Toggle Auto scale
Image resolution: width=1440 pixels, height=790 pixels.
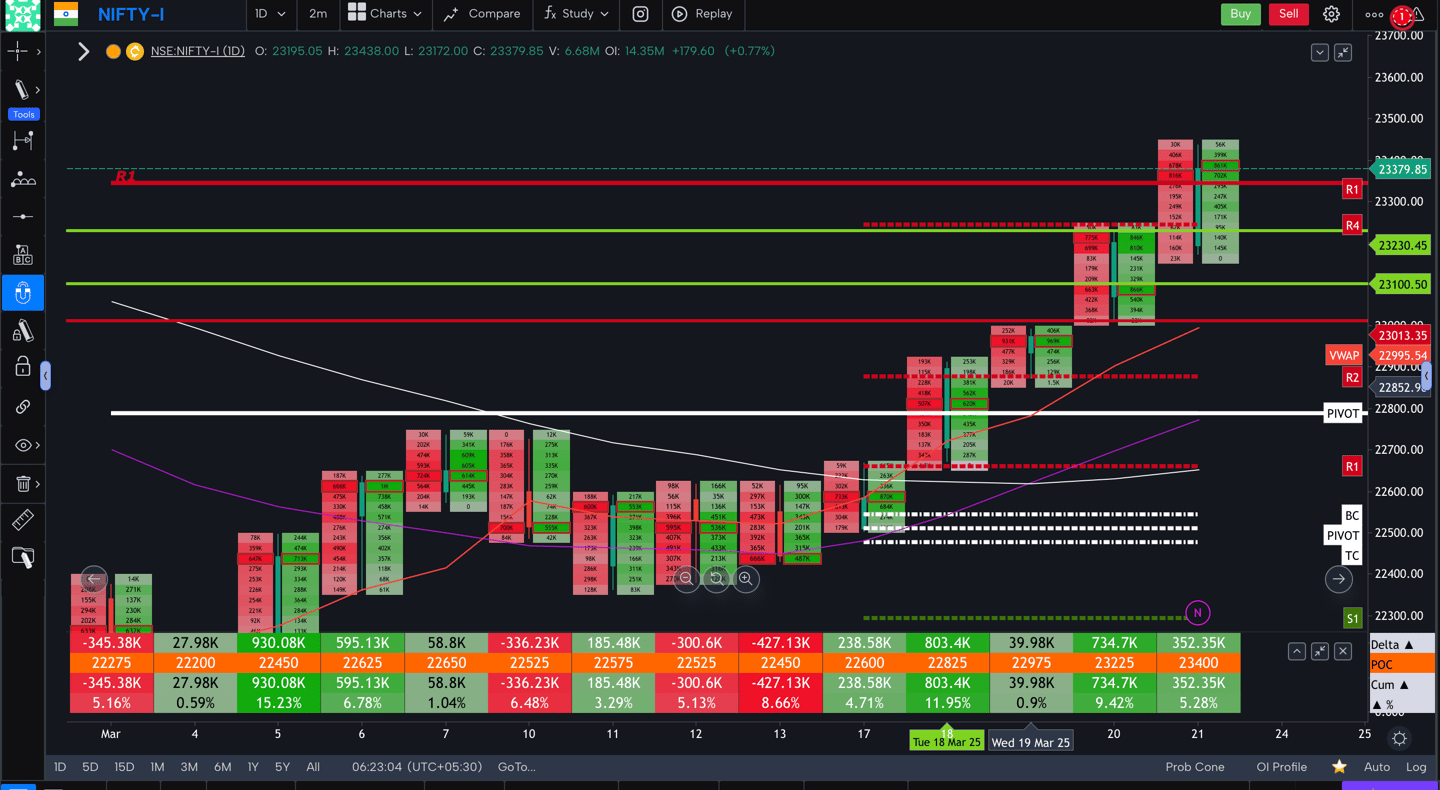pyautogui.click(x=1377, y=767)
